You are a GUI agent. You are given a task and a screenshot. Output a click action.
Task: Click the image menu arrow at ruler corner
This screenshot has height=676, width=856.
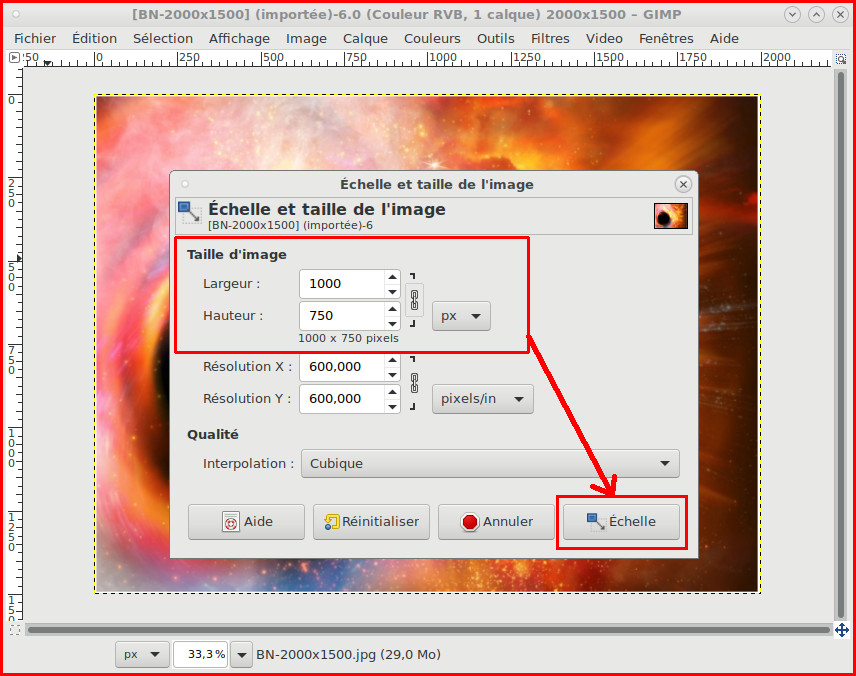click(x=15, y=57)
